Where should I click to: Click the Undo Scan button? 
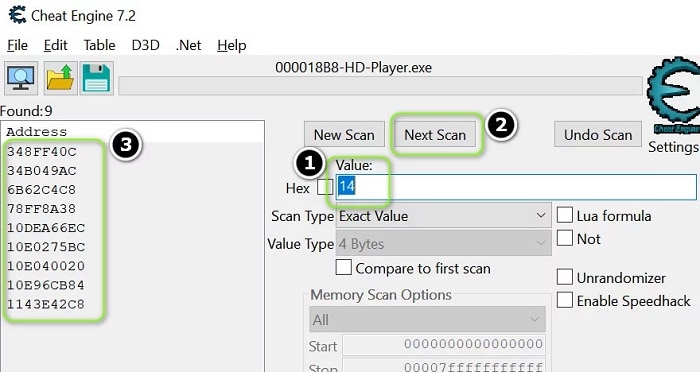coord(598,134)
